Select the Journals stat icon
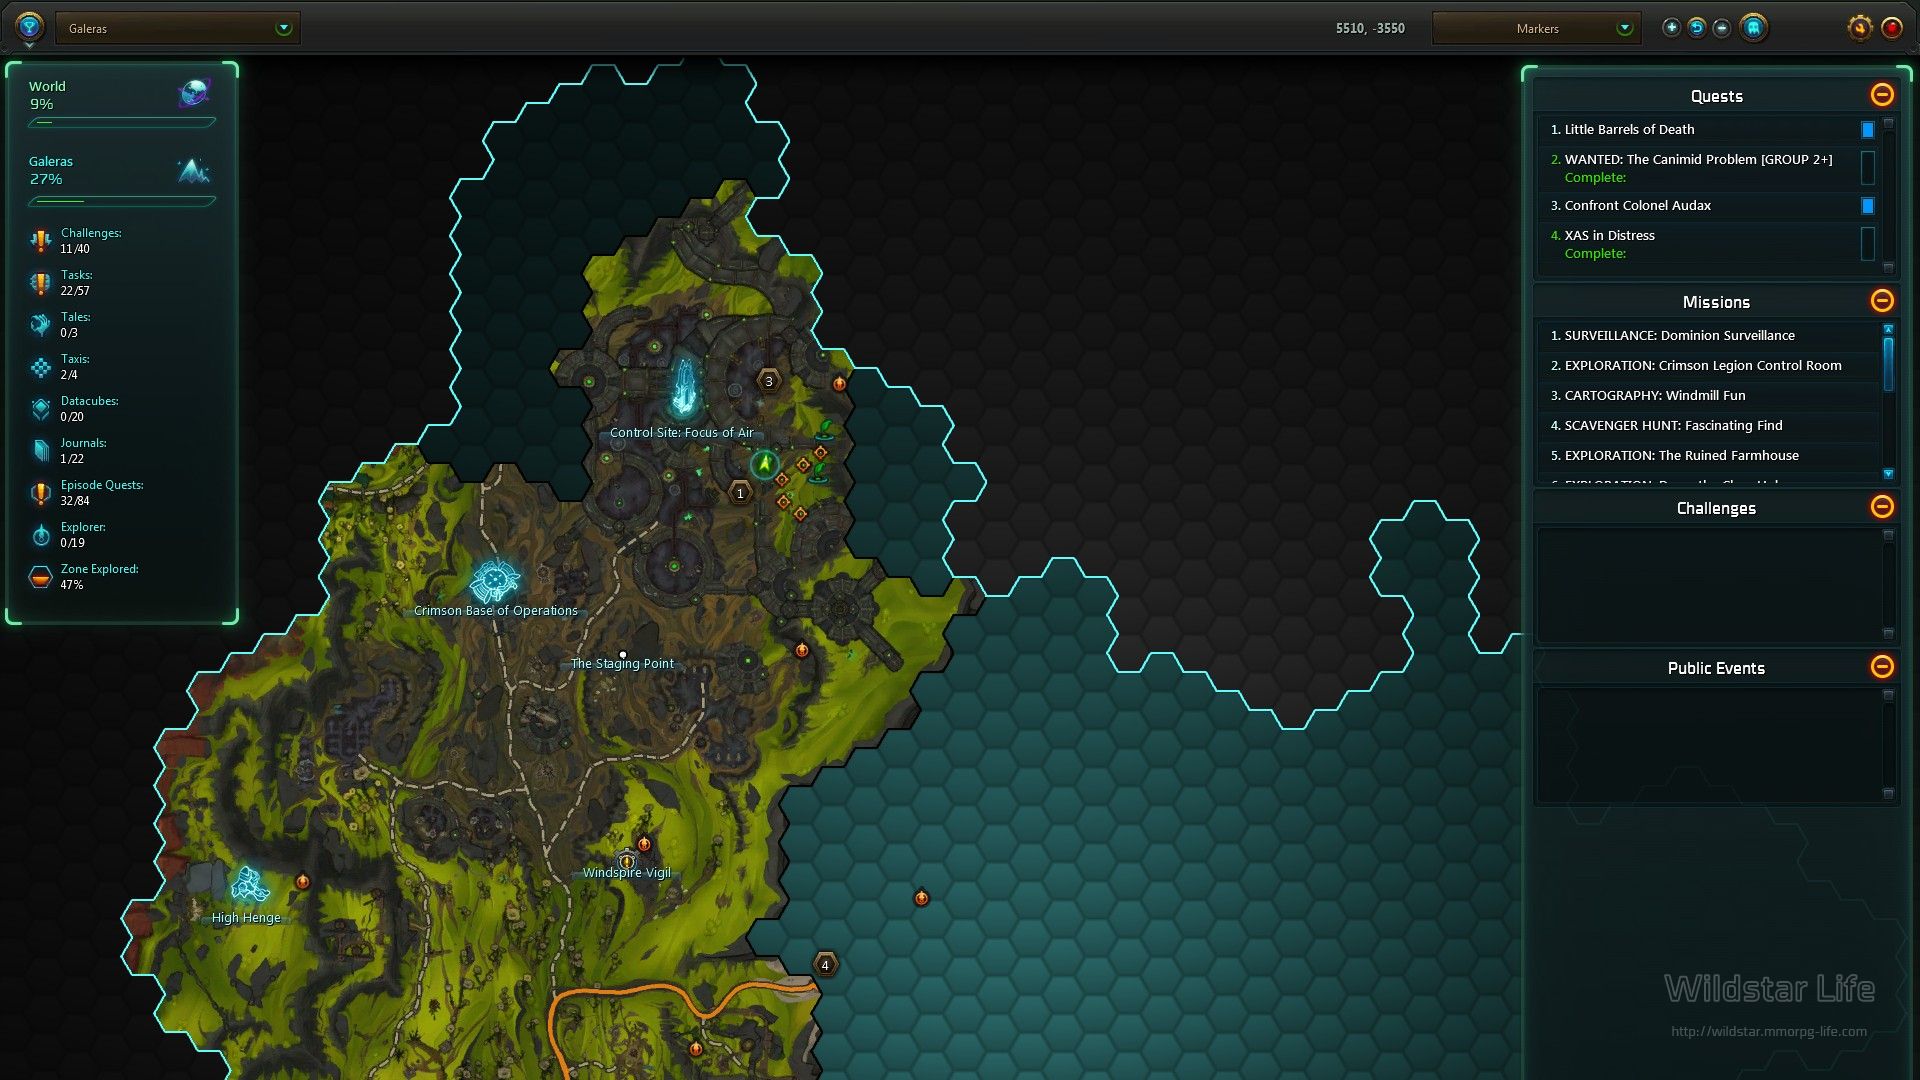Screen dimensions: 1920x1080 tap(40, 451)
